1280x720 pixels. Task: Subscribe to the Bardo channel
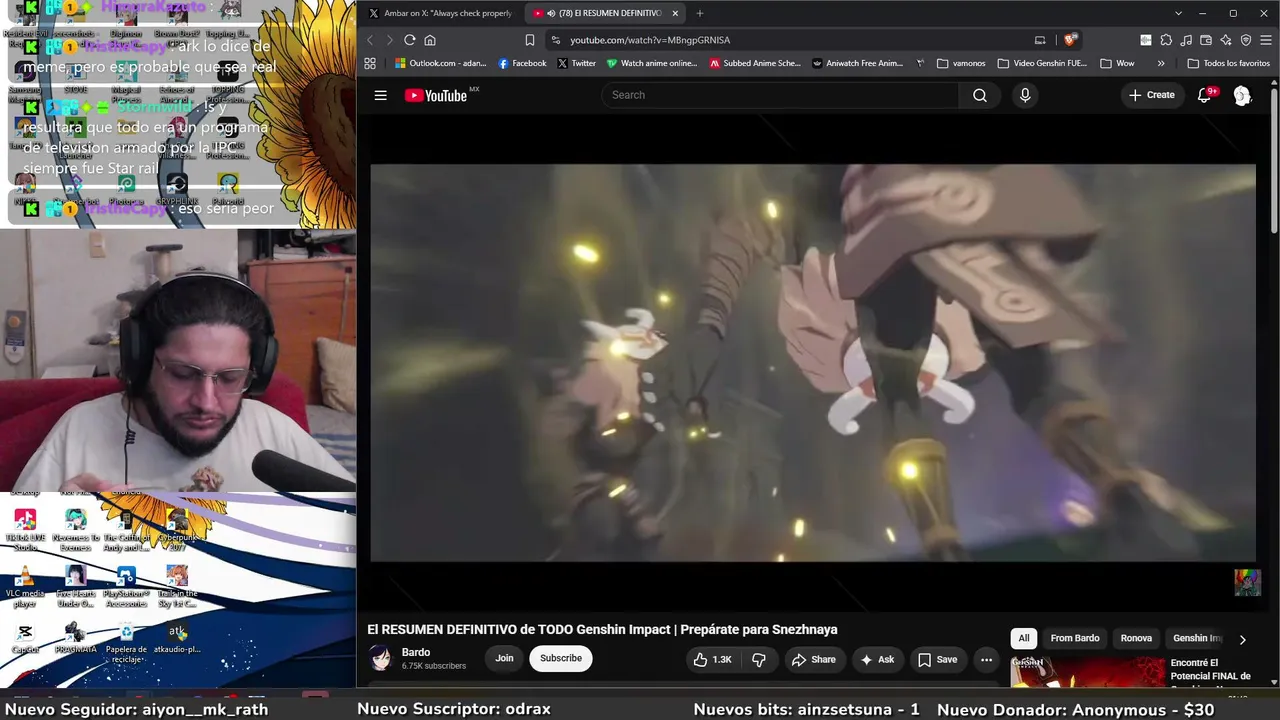coord(561,658)
